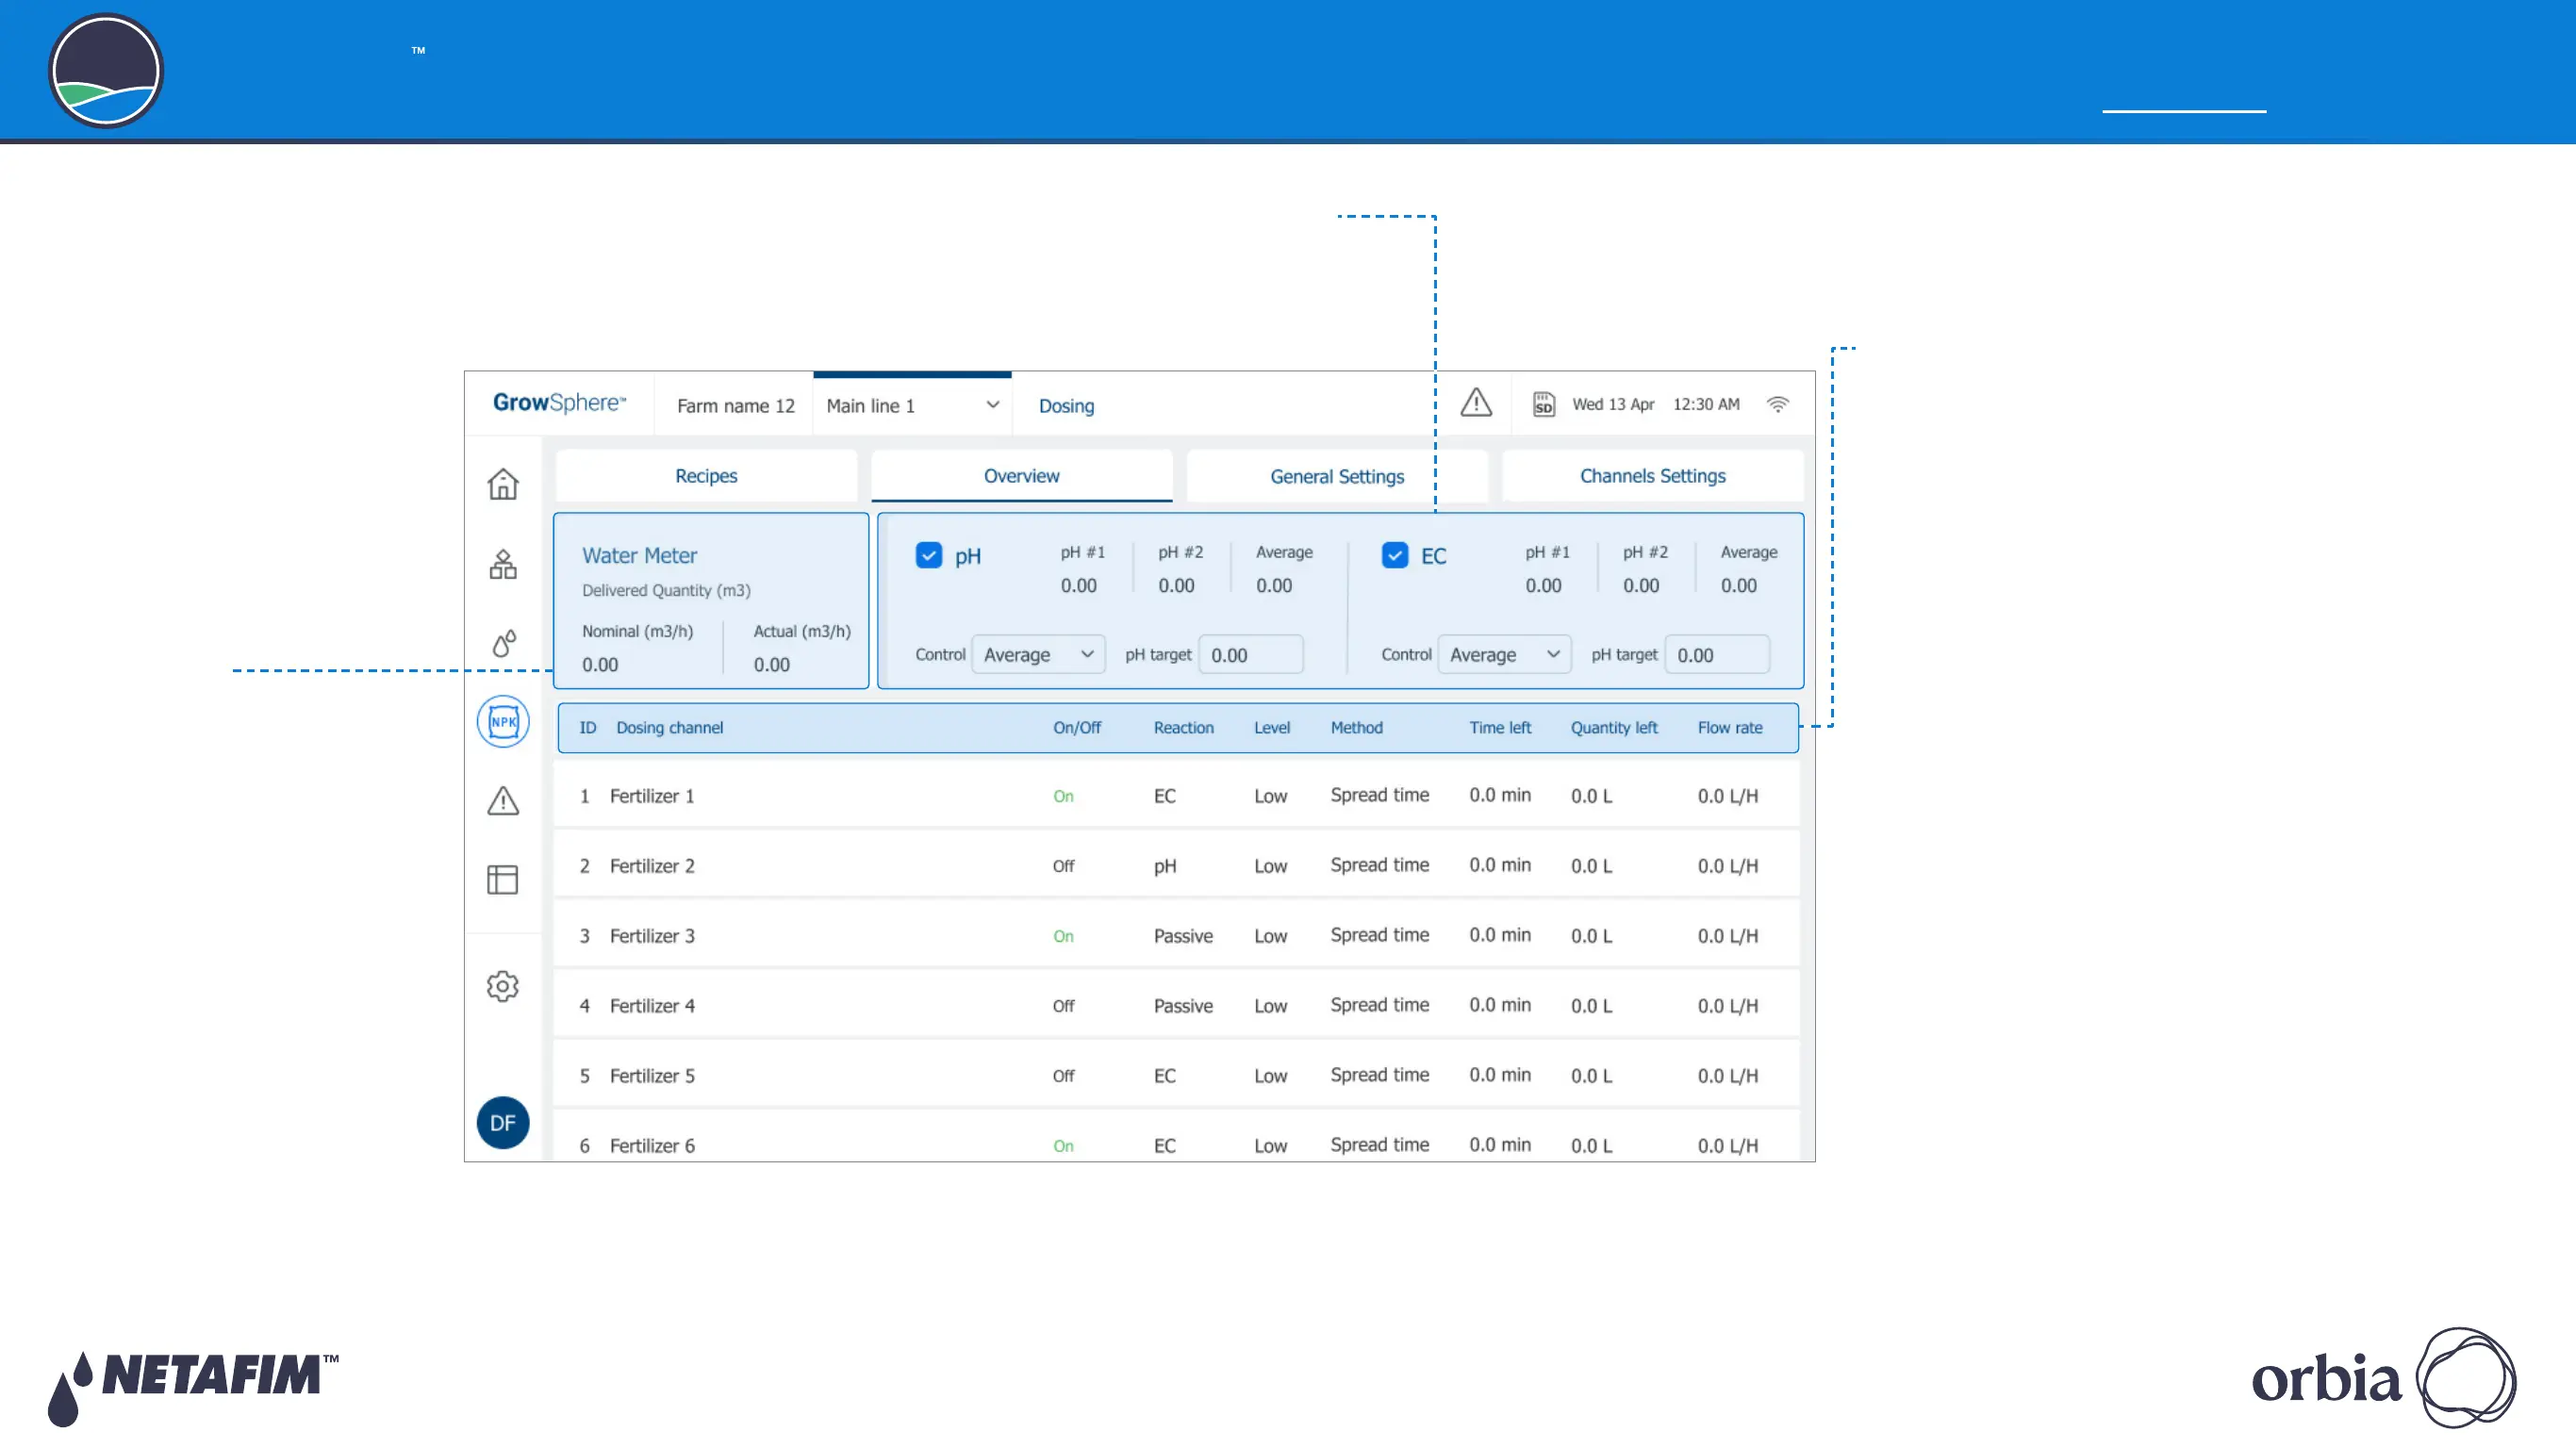
Task: Click Fertilizer 2 pH reaction cell
Action: 1165,866
